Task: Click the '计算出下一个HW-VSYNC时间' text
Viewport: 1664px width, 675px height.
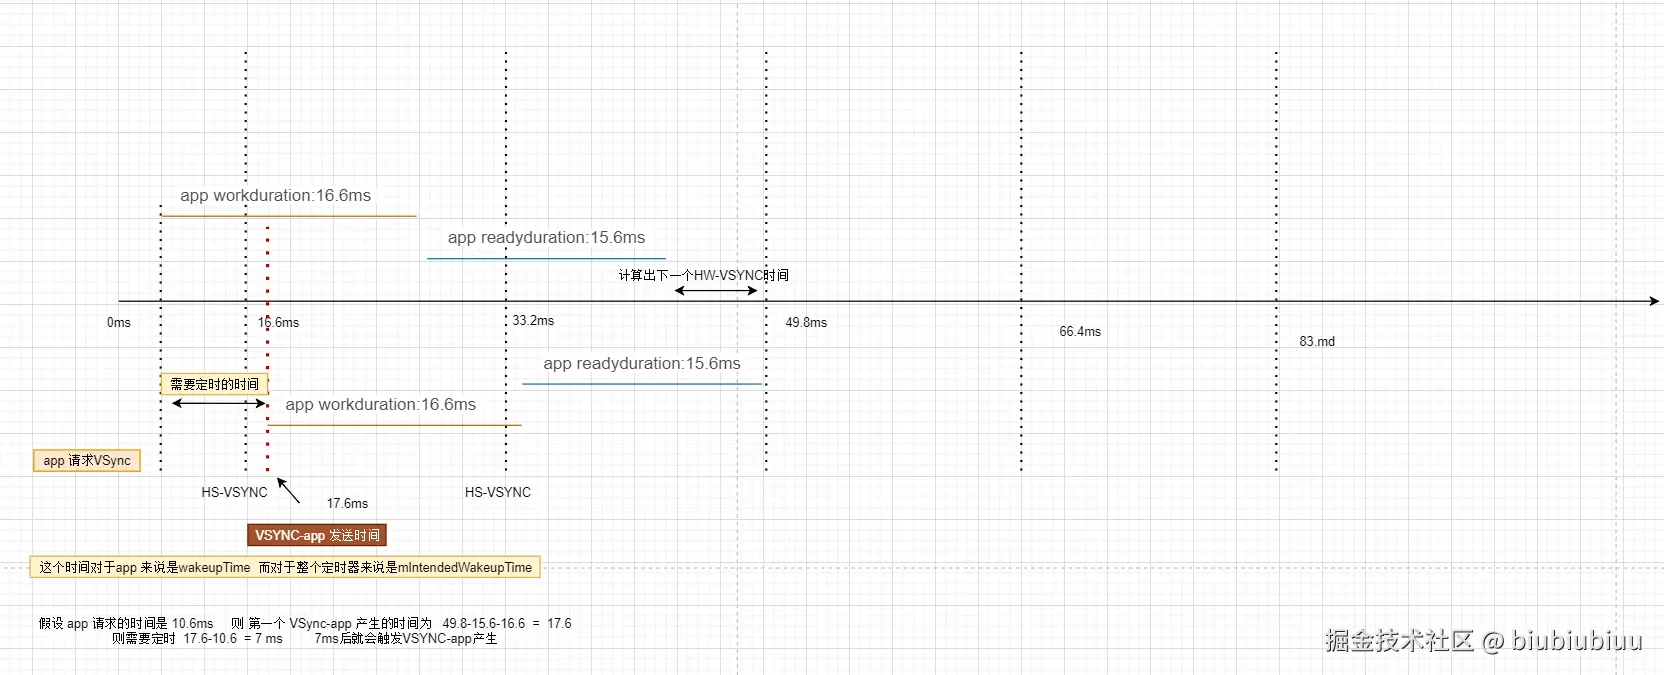Action: click(704, 275)
